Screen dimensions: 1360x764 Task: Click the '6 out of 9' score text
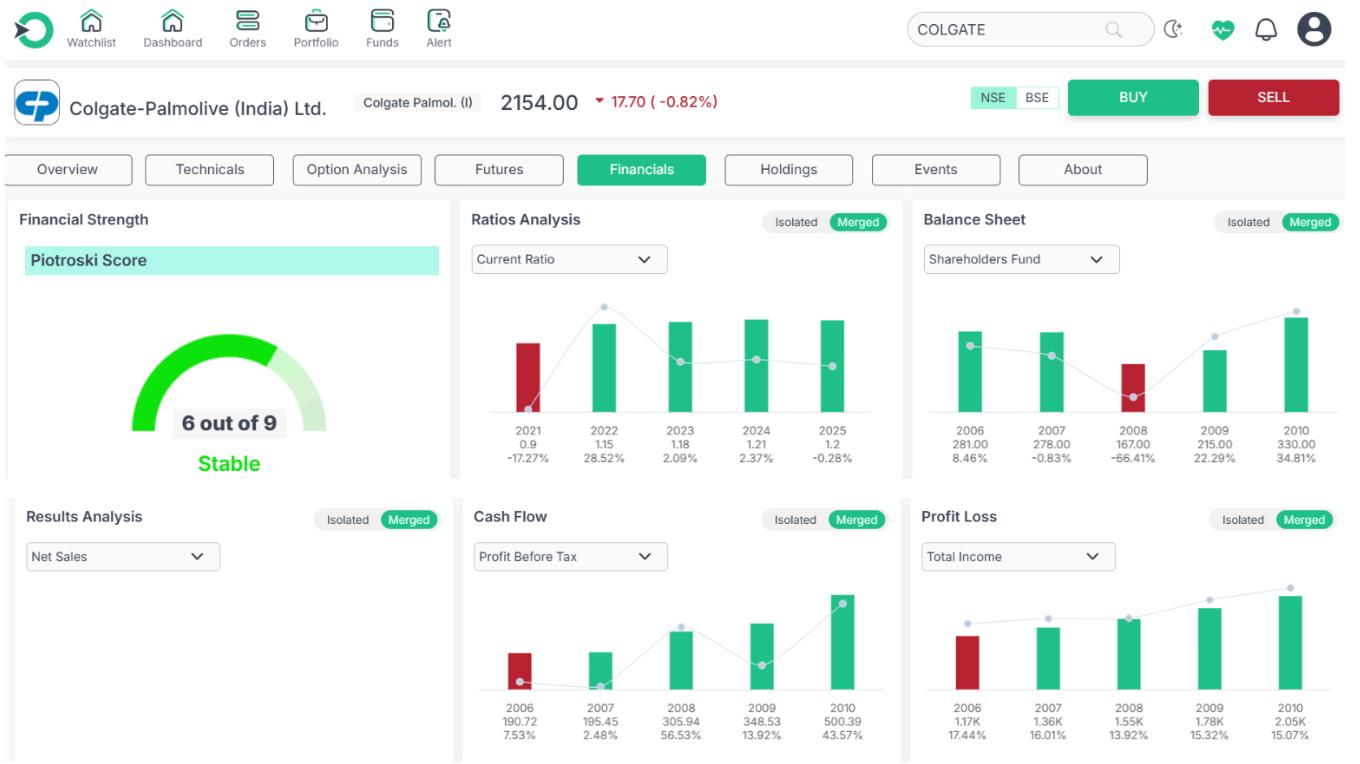click(229, 423)
